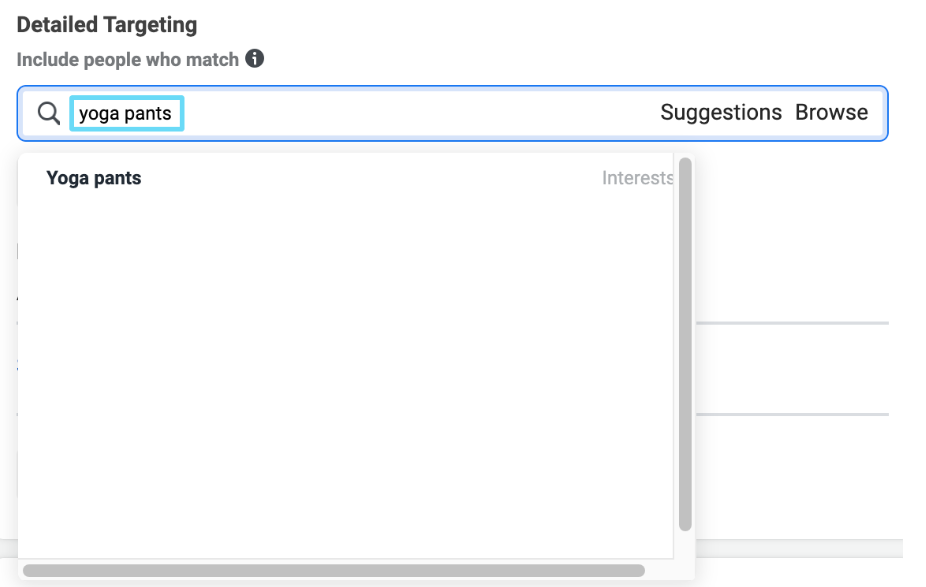Click the Detailed Targeting heading
The height and width of the screenshot is (587, 926).
click(x=107, y=25)
